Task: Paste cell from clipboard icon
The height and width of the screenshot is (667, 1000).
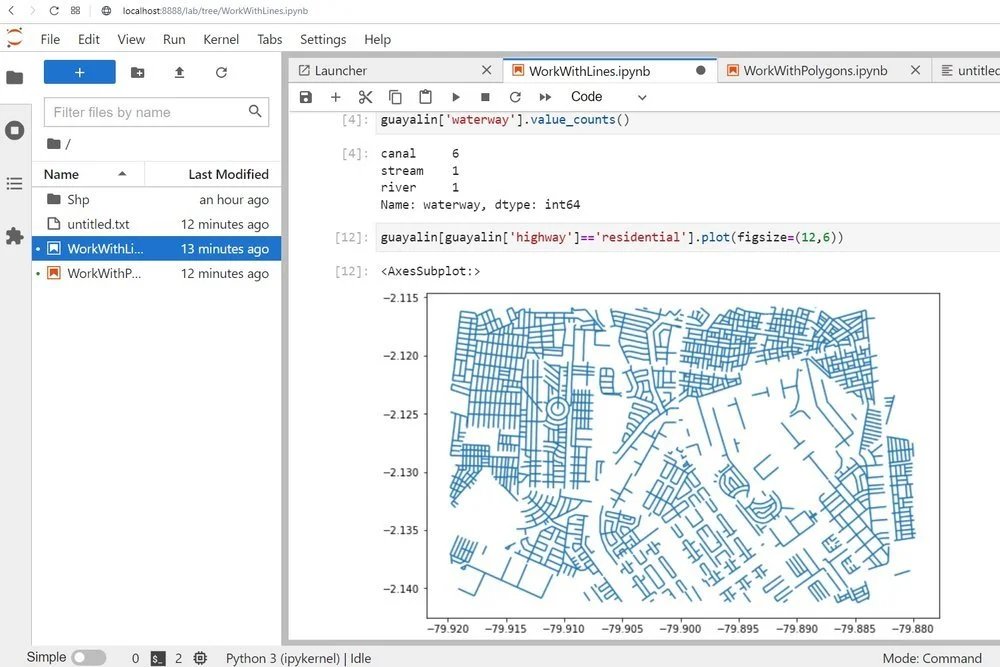Action: tap(425, 97)
